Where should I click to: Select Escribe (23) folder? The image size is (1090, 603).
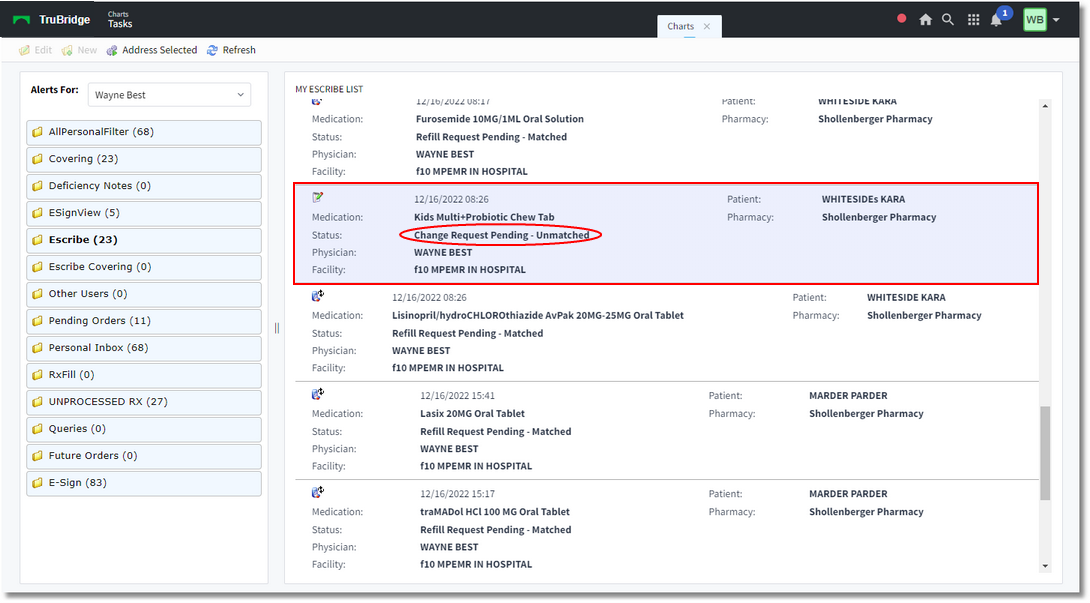click(144, 240)
